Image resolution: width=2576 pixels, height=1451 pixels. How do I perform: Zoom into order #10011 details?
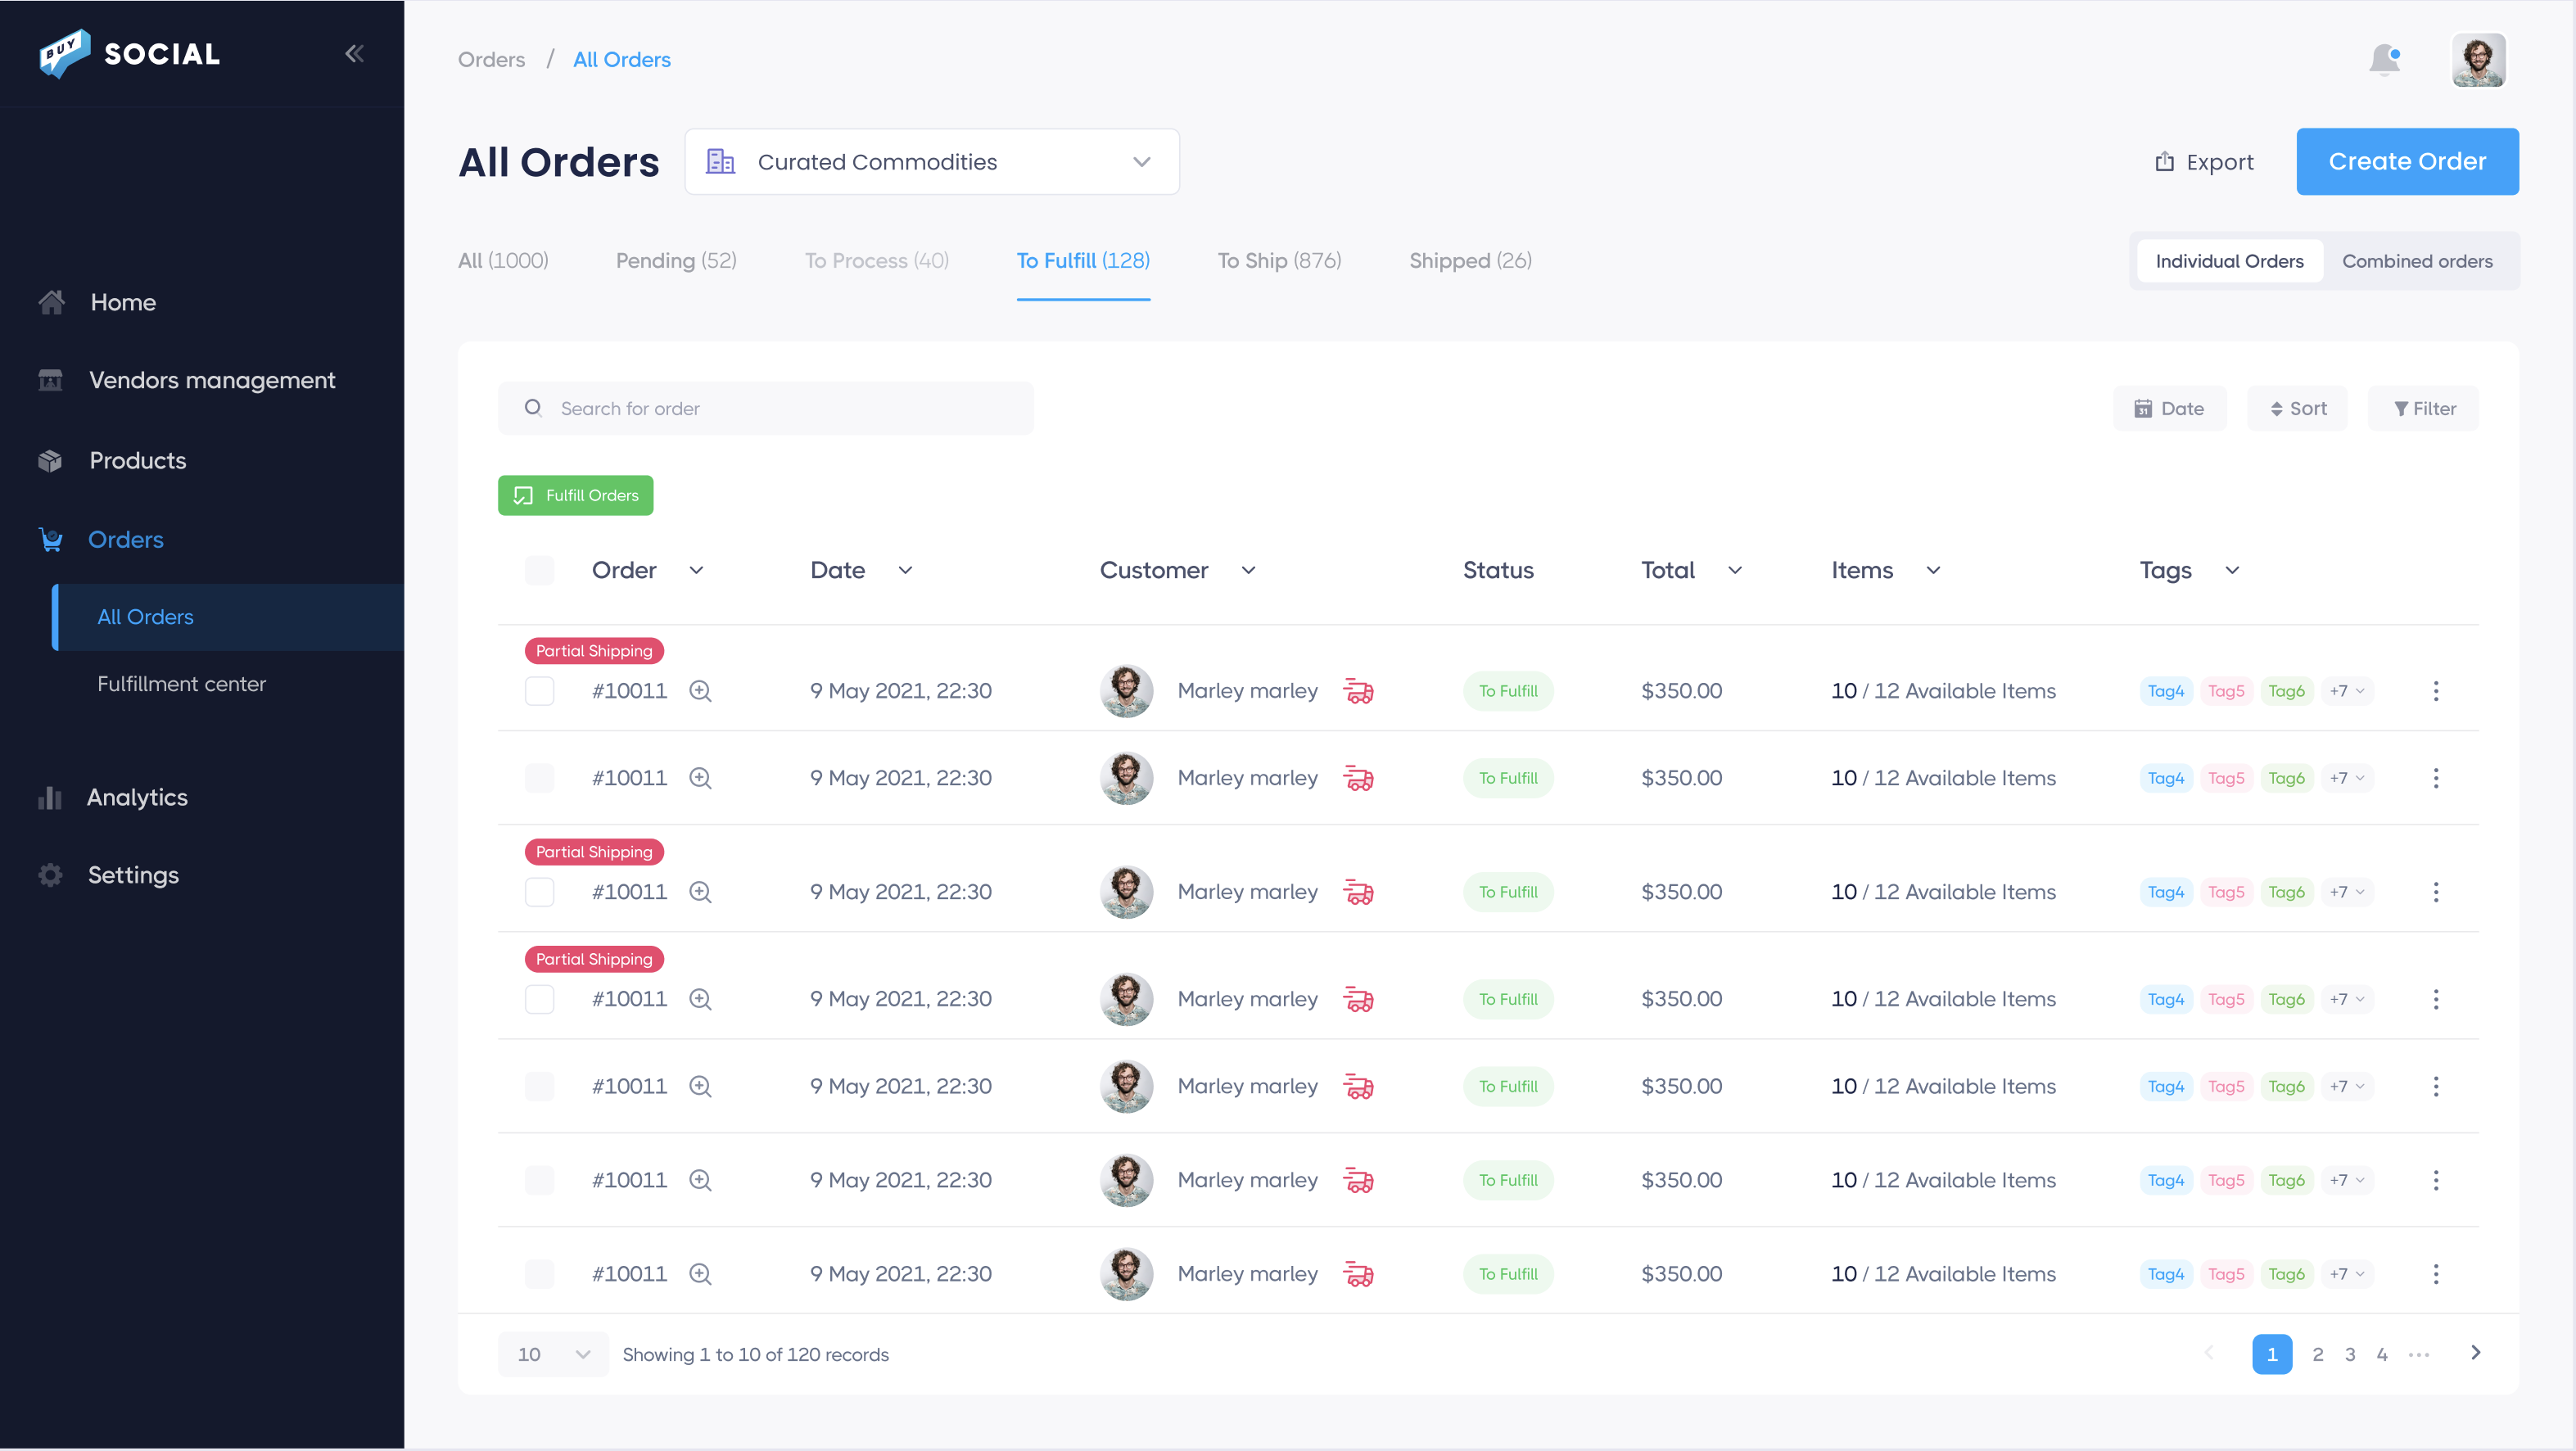pos(700,690)
